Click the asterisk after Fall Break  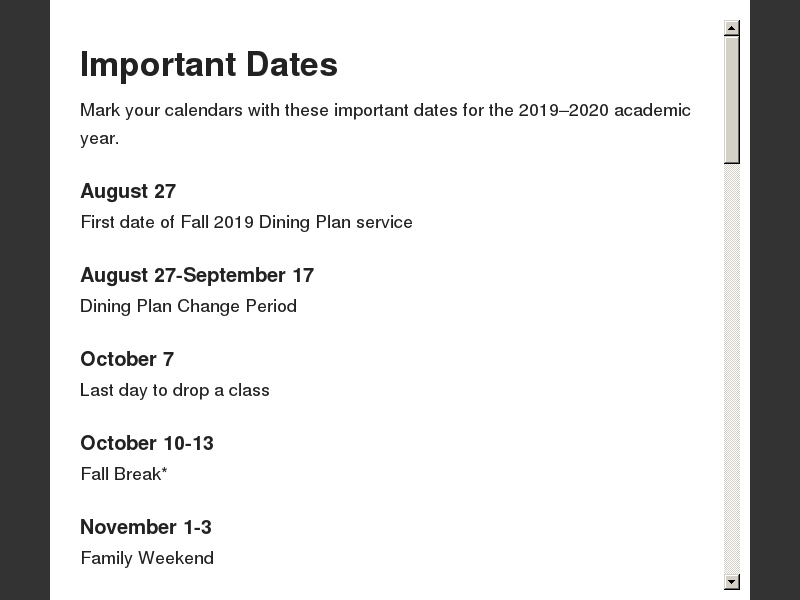(x=164, y=471)
